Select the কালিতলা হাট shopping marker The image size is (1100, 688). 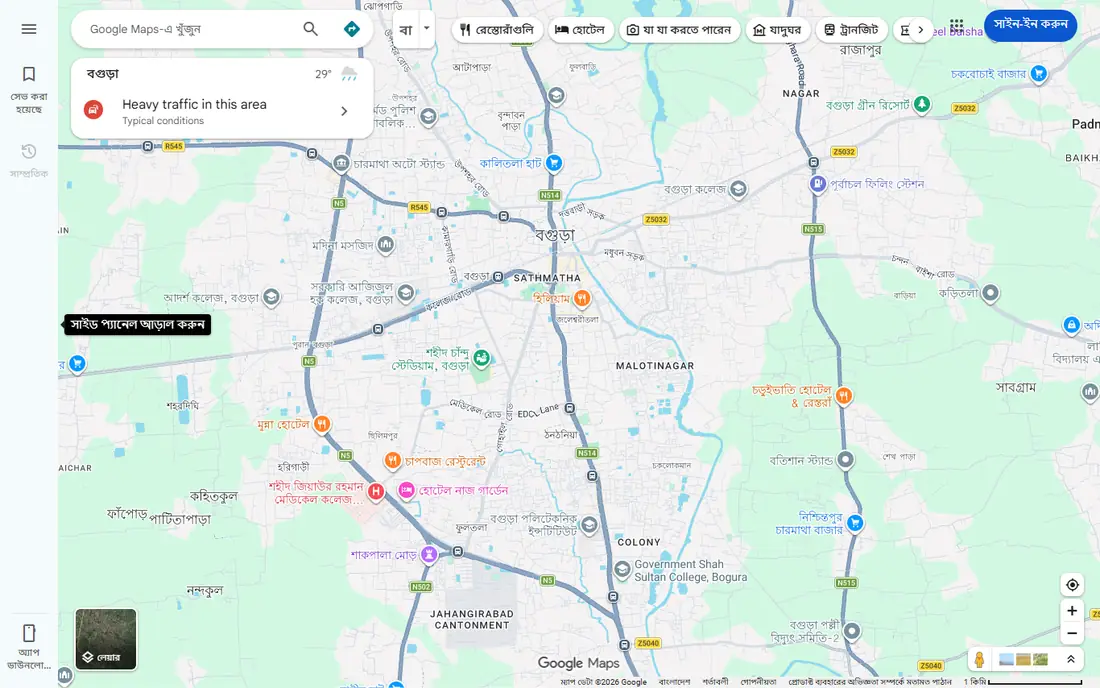pyautogui.click(x=554, y=163)
